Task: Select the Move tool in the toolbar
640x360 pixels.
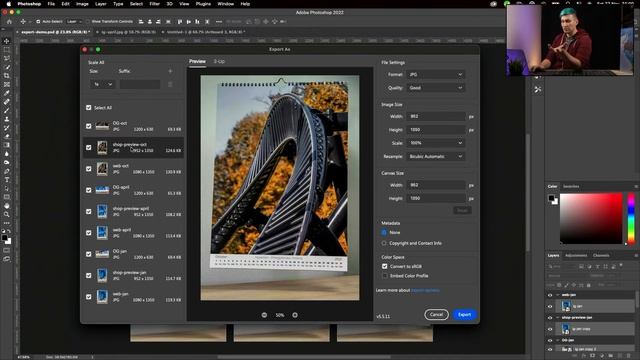Action: pos(7,41)
